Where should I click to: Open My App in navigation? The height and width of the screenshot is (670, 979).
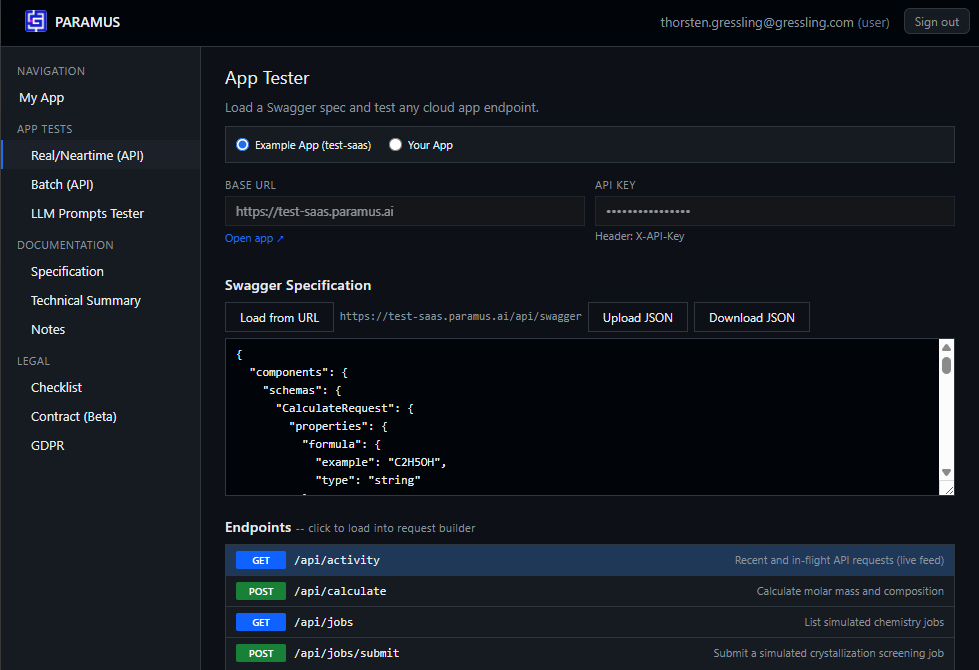point(41,97)
